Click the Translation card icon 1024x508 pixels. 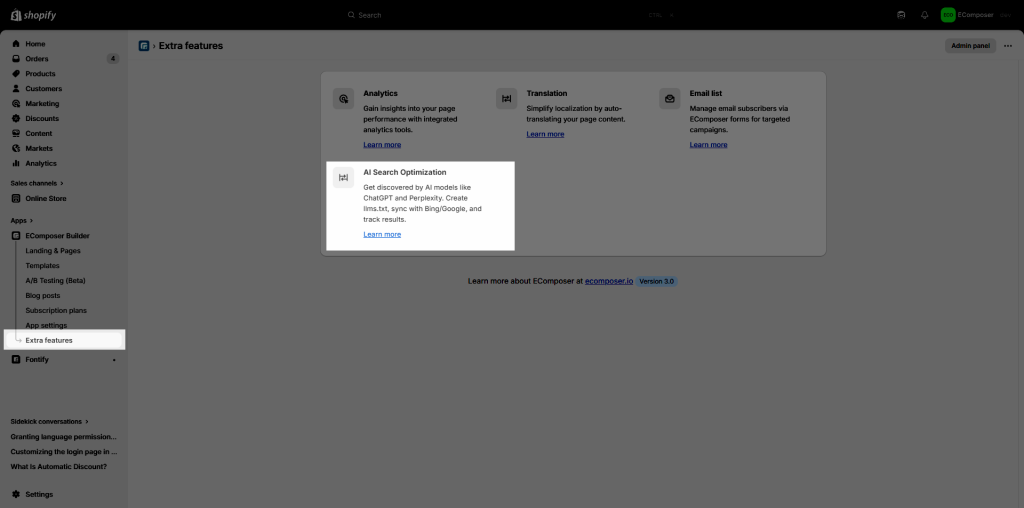[x=506, y=98]
